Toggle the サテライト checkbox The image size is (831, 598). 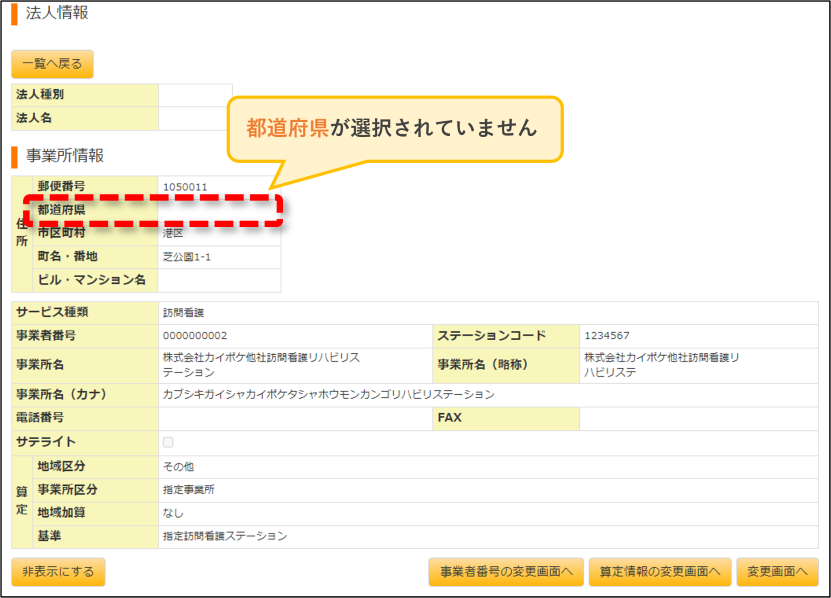168,442
